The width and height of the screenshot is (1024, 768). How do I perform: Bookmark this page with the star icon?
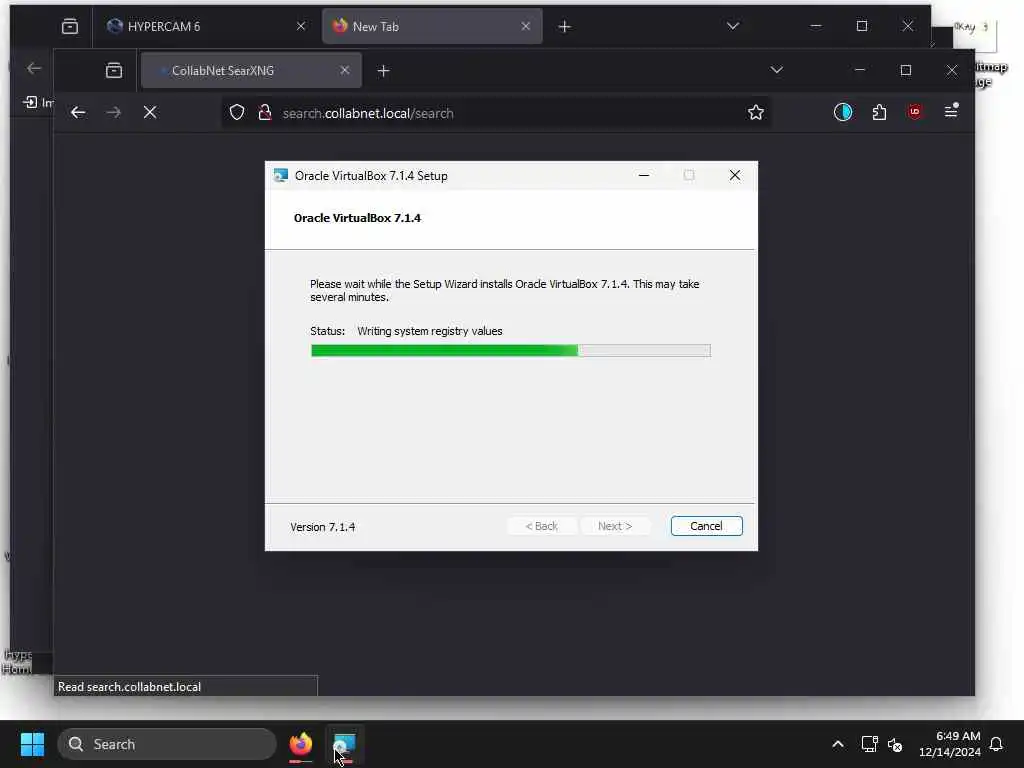tap(756, 112)
